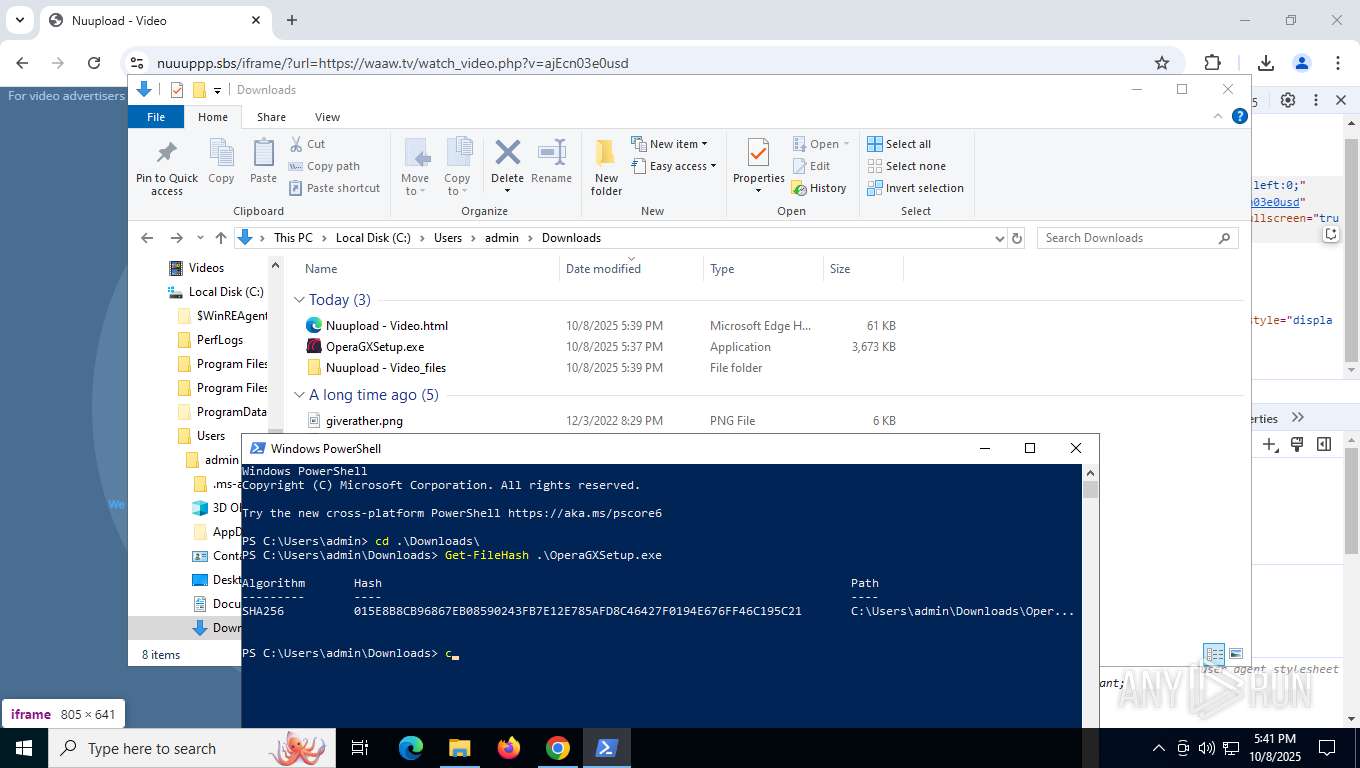Open DevTools settings gear
The width and height of the screenshot is (1360, 768).
tap(1288, 100)
